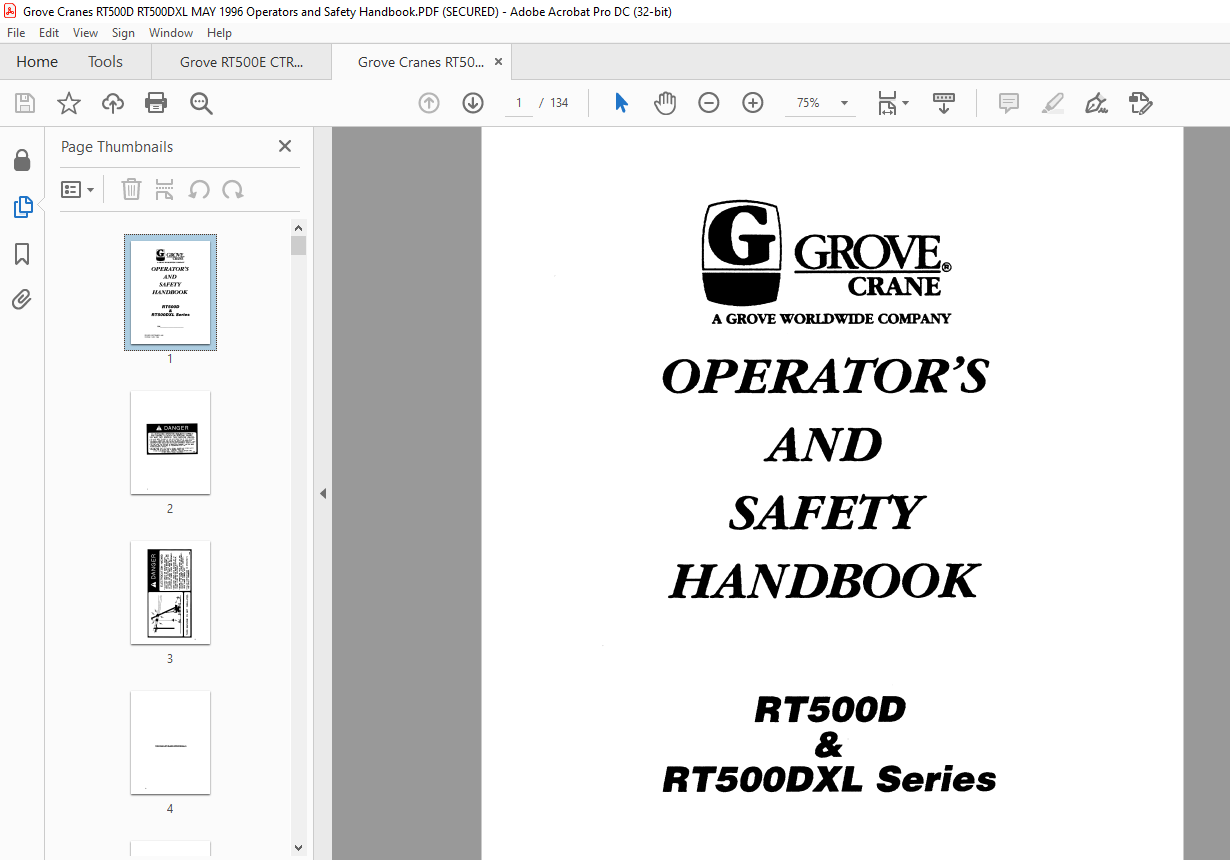
Task: Open the Attachments paperclip panel
Action: (22, 300)
